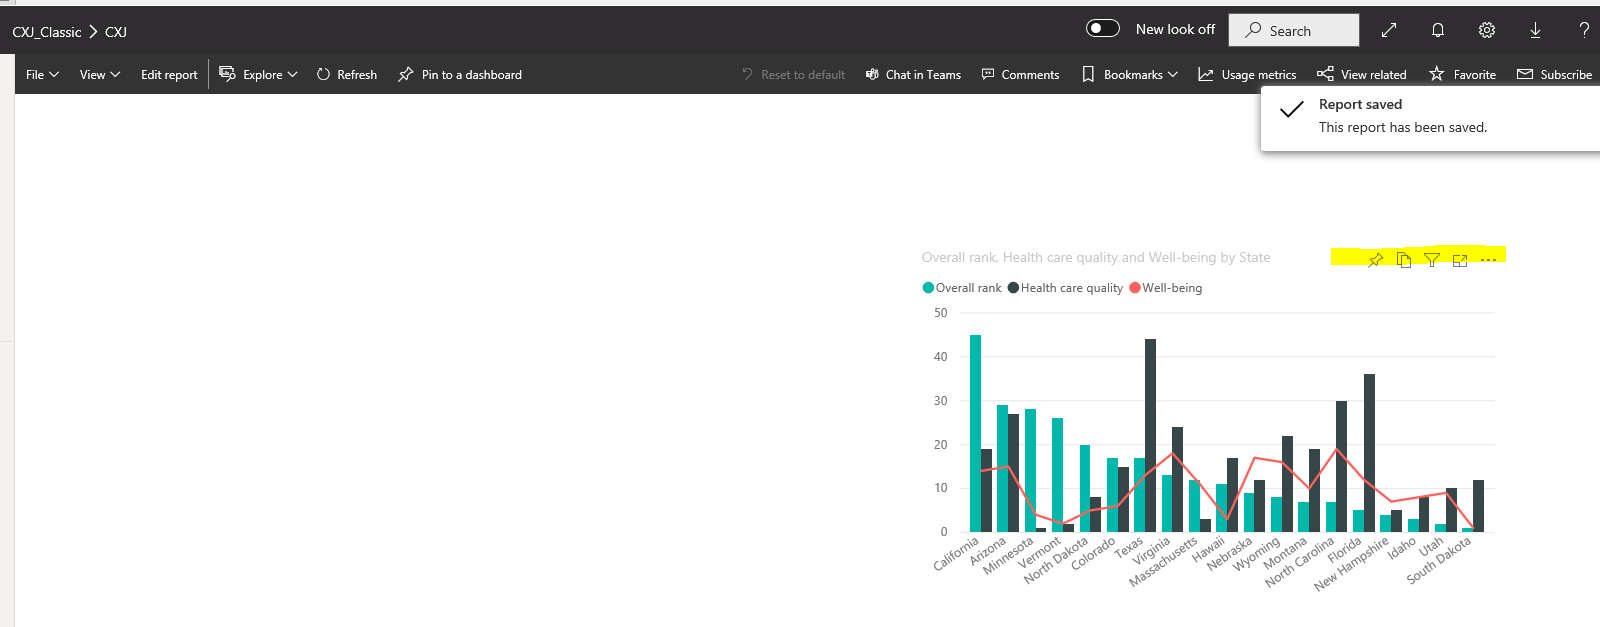Viewport: 1600px width, 627px height.
Task: Click the Comments speech bubble icon
Action: tap(988, 75)
